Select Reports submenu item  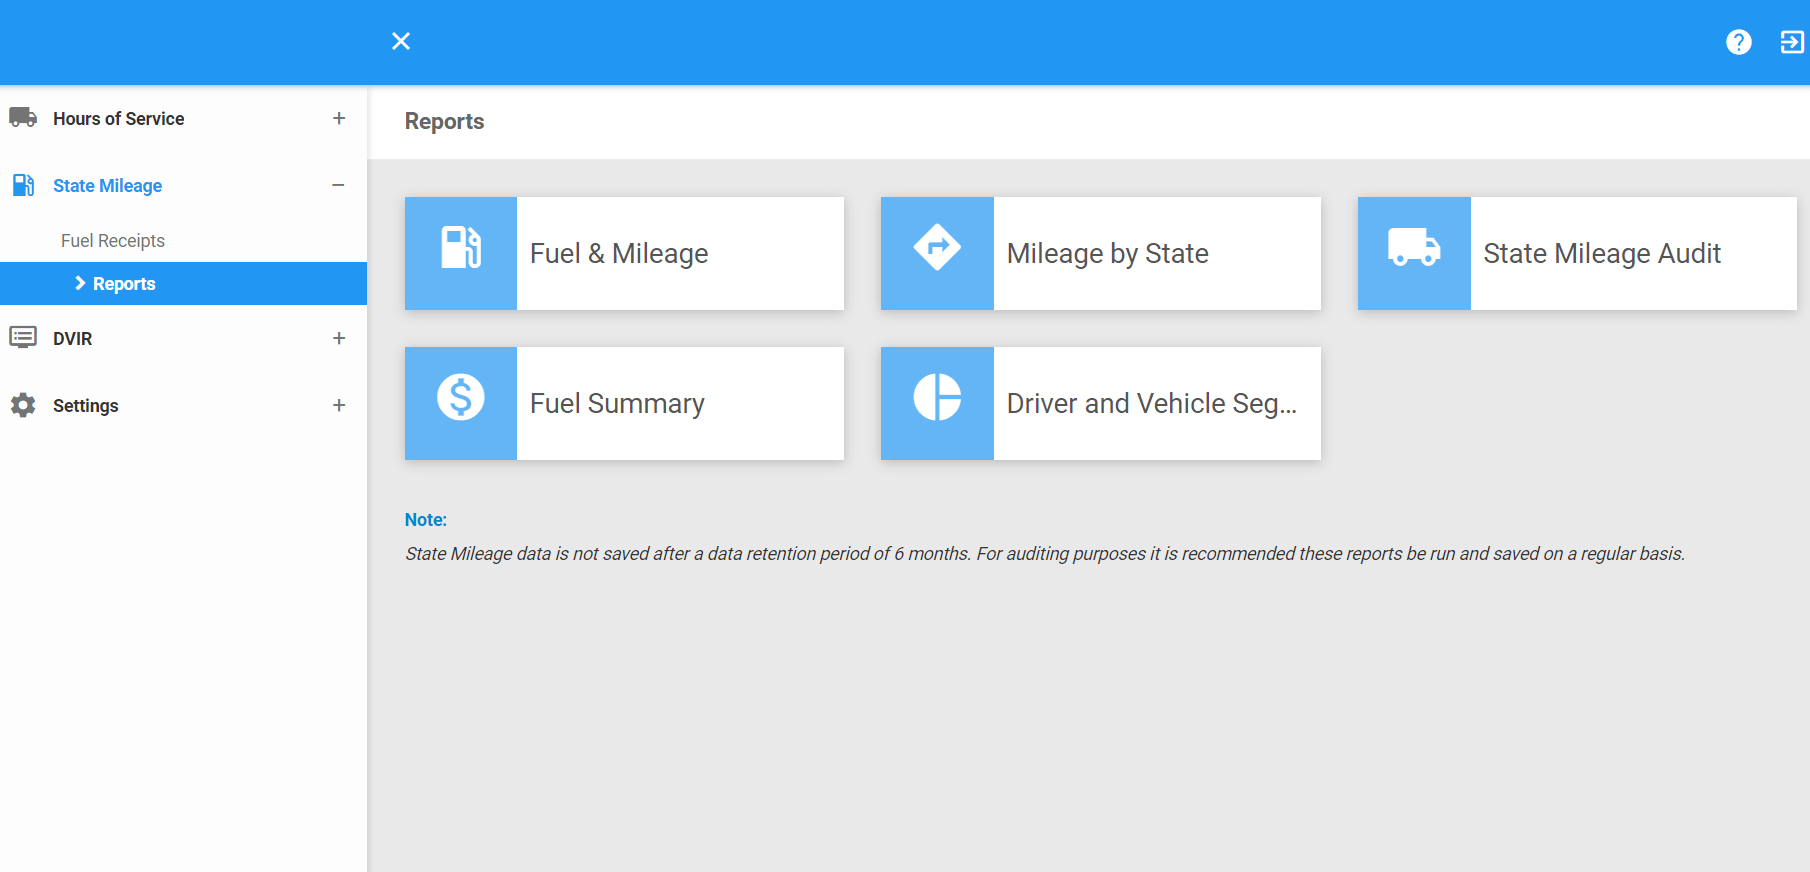click(183, 283)
